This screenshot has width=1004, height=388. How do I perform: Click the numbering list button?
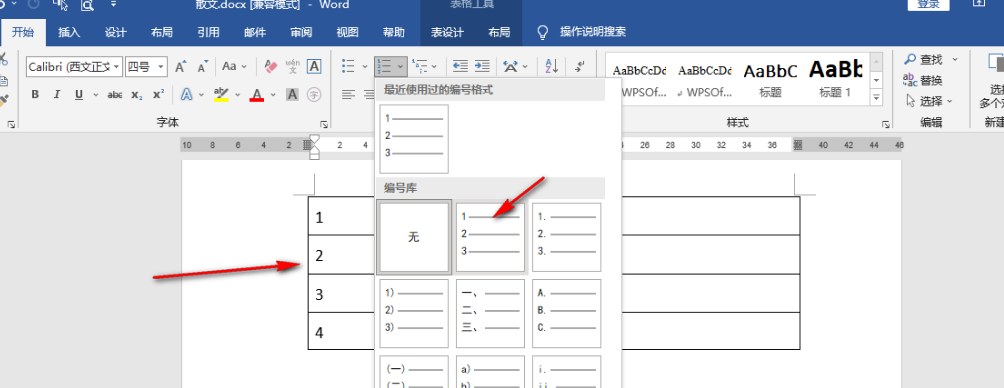(385, 66)
